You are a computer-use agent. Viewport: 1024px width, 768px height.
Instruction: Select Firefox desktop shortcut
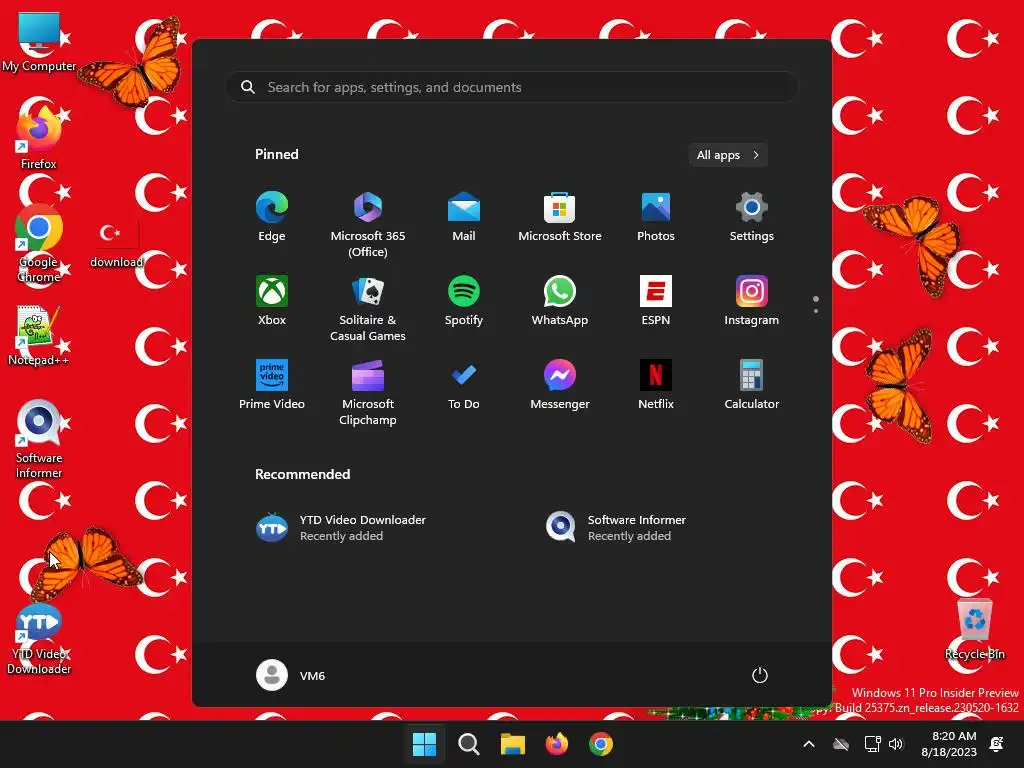39,136
